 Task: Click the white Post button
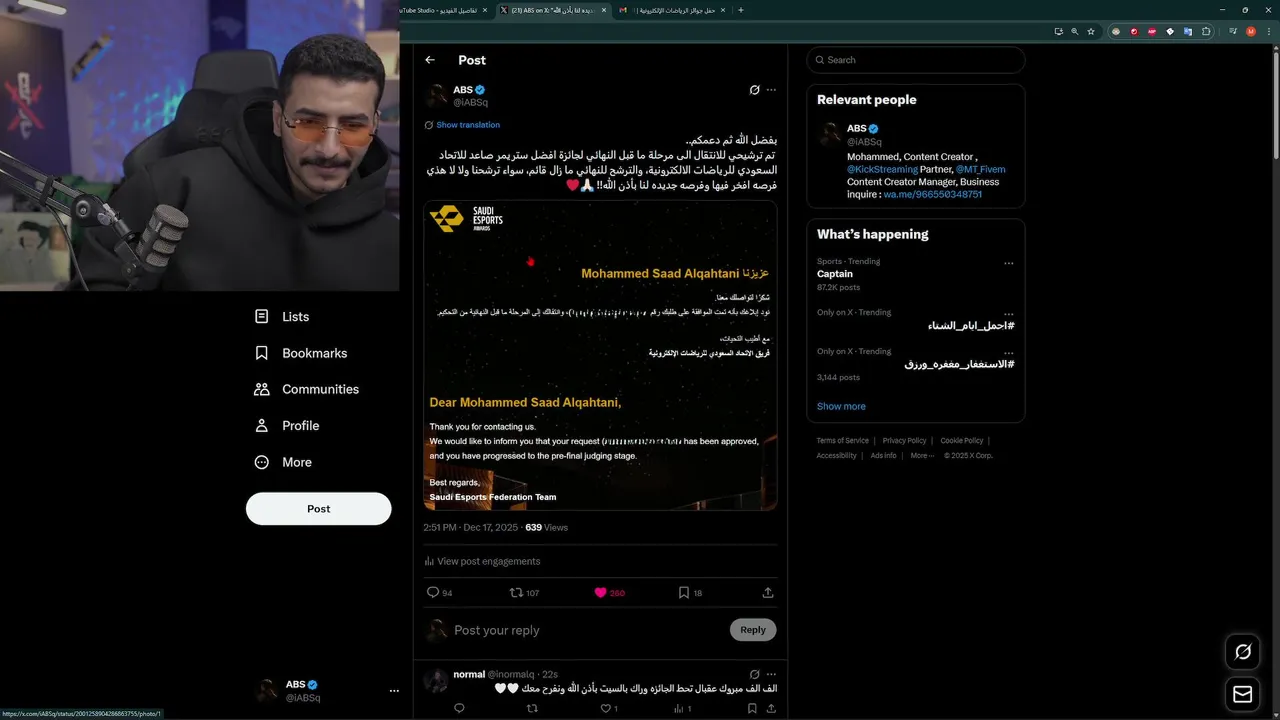tap(318, 509)
